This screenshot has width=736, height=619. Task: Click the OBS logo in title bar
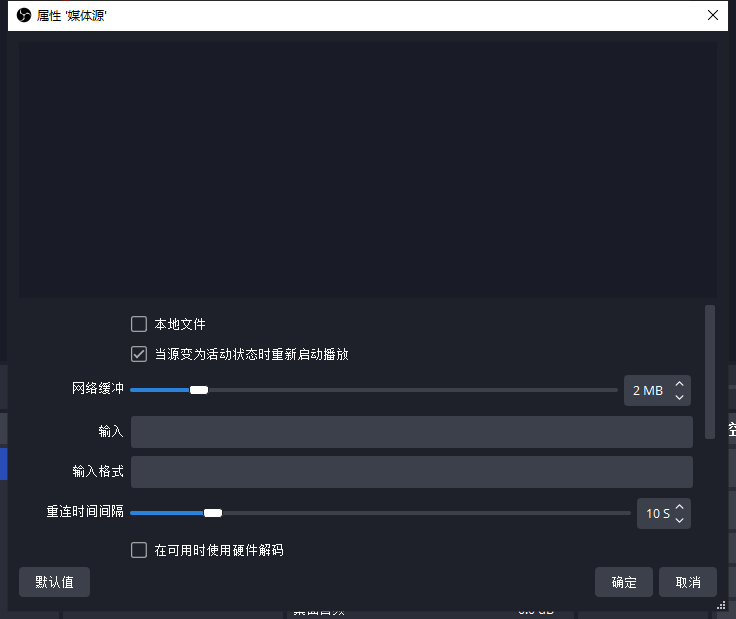(24, 15)
